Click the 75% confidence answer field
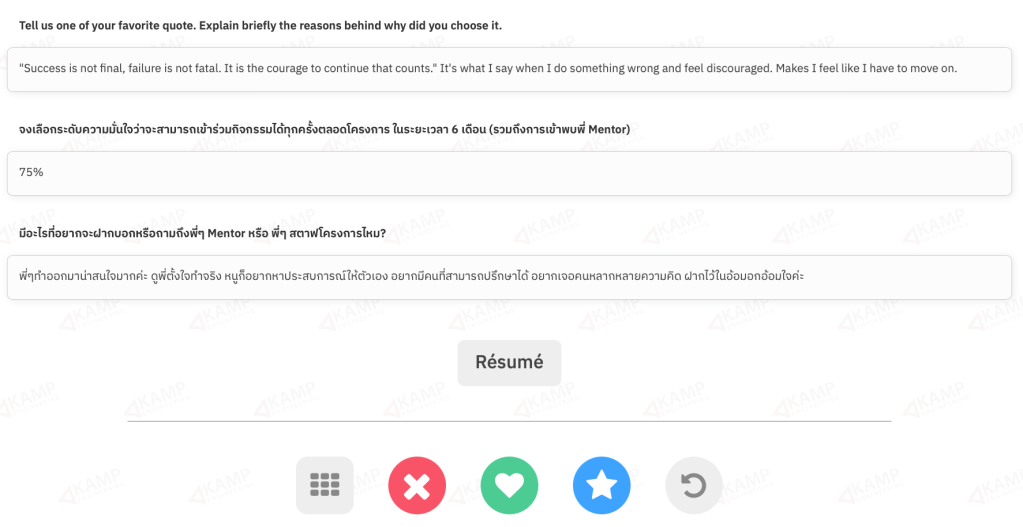The image size is (1023, 527). click(x=509, y=173)
